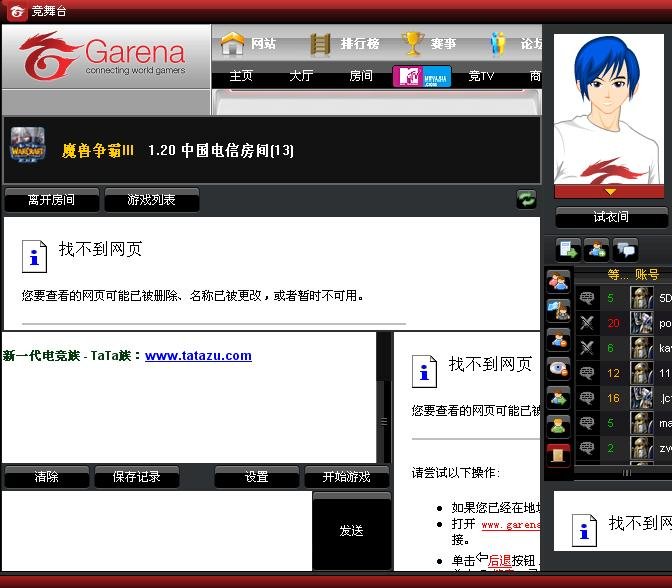Open the 论坛 forum people icon
Screen dimensions: 672x588
pos(498,44)
